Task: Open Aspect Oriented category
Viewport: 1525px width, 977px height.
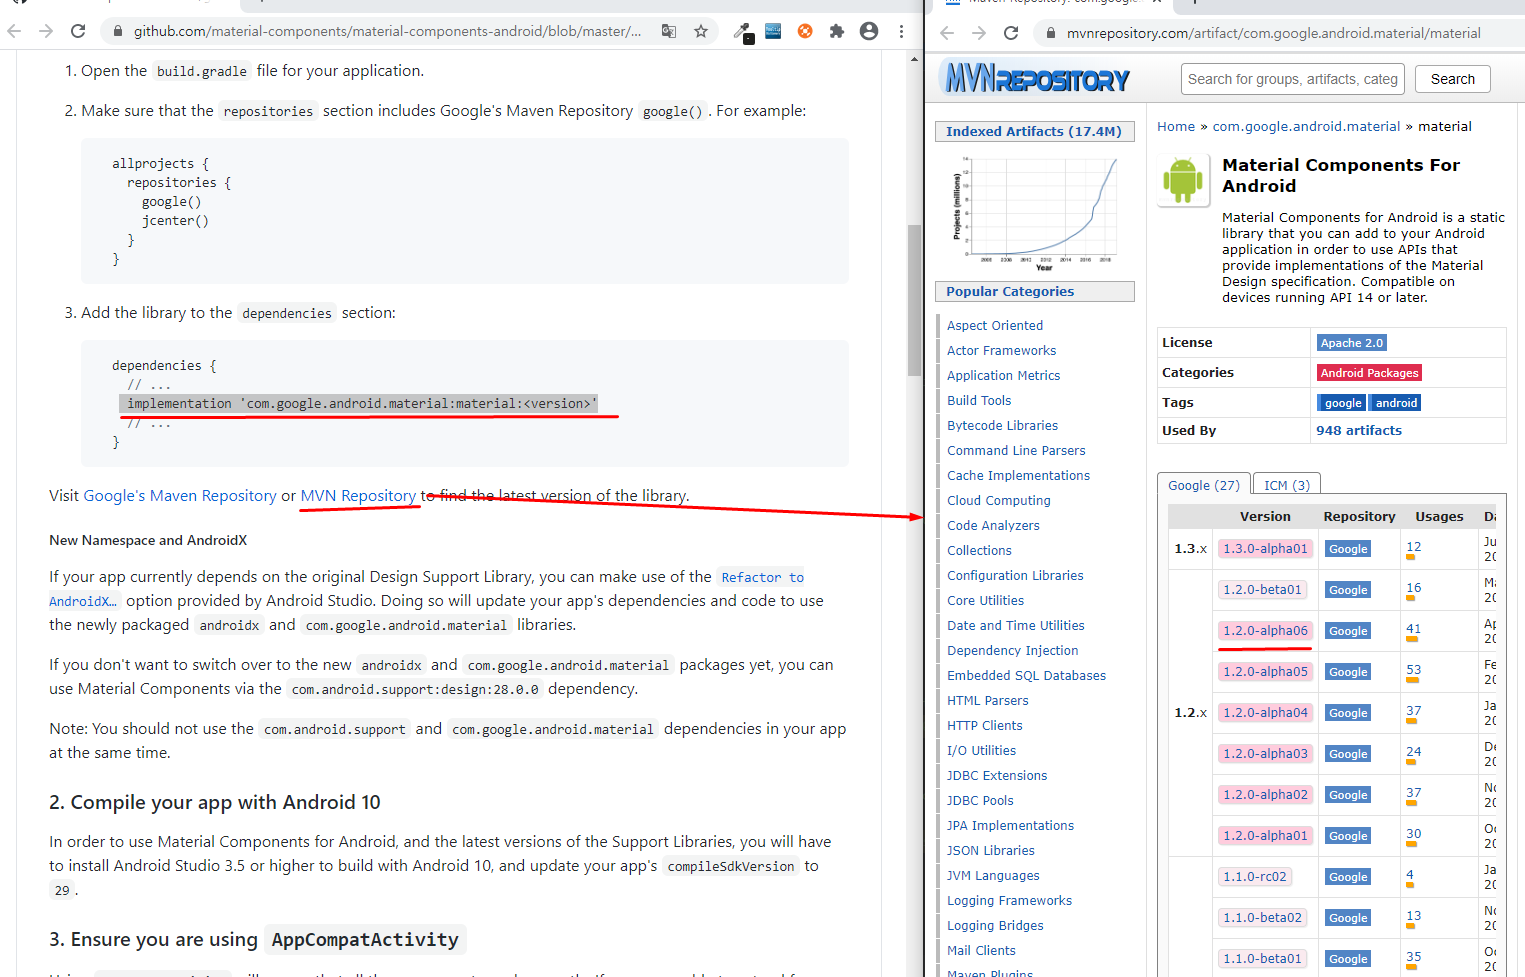Action: pos(995,326)
